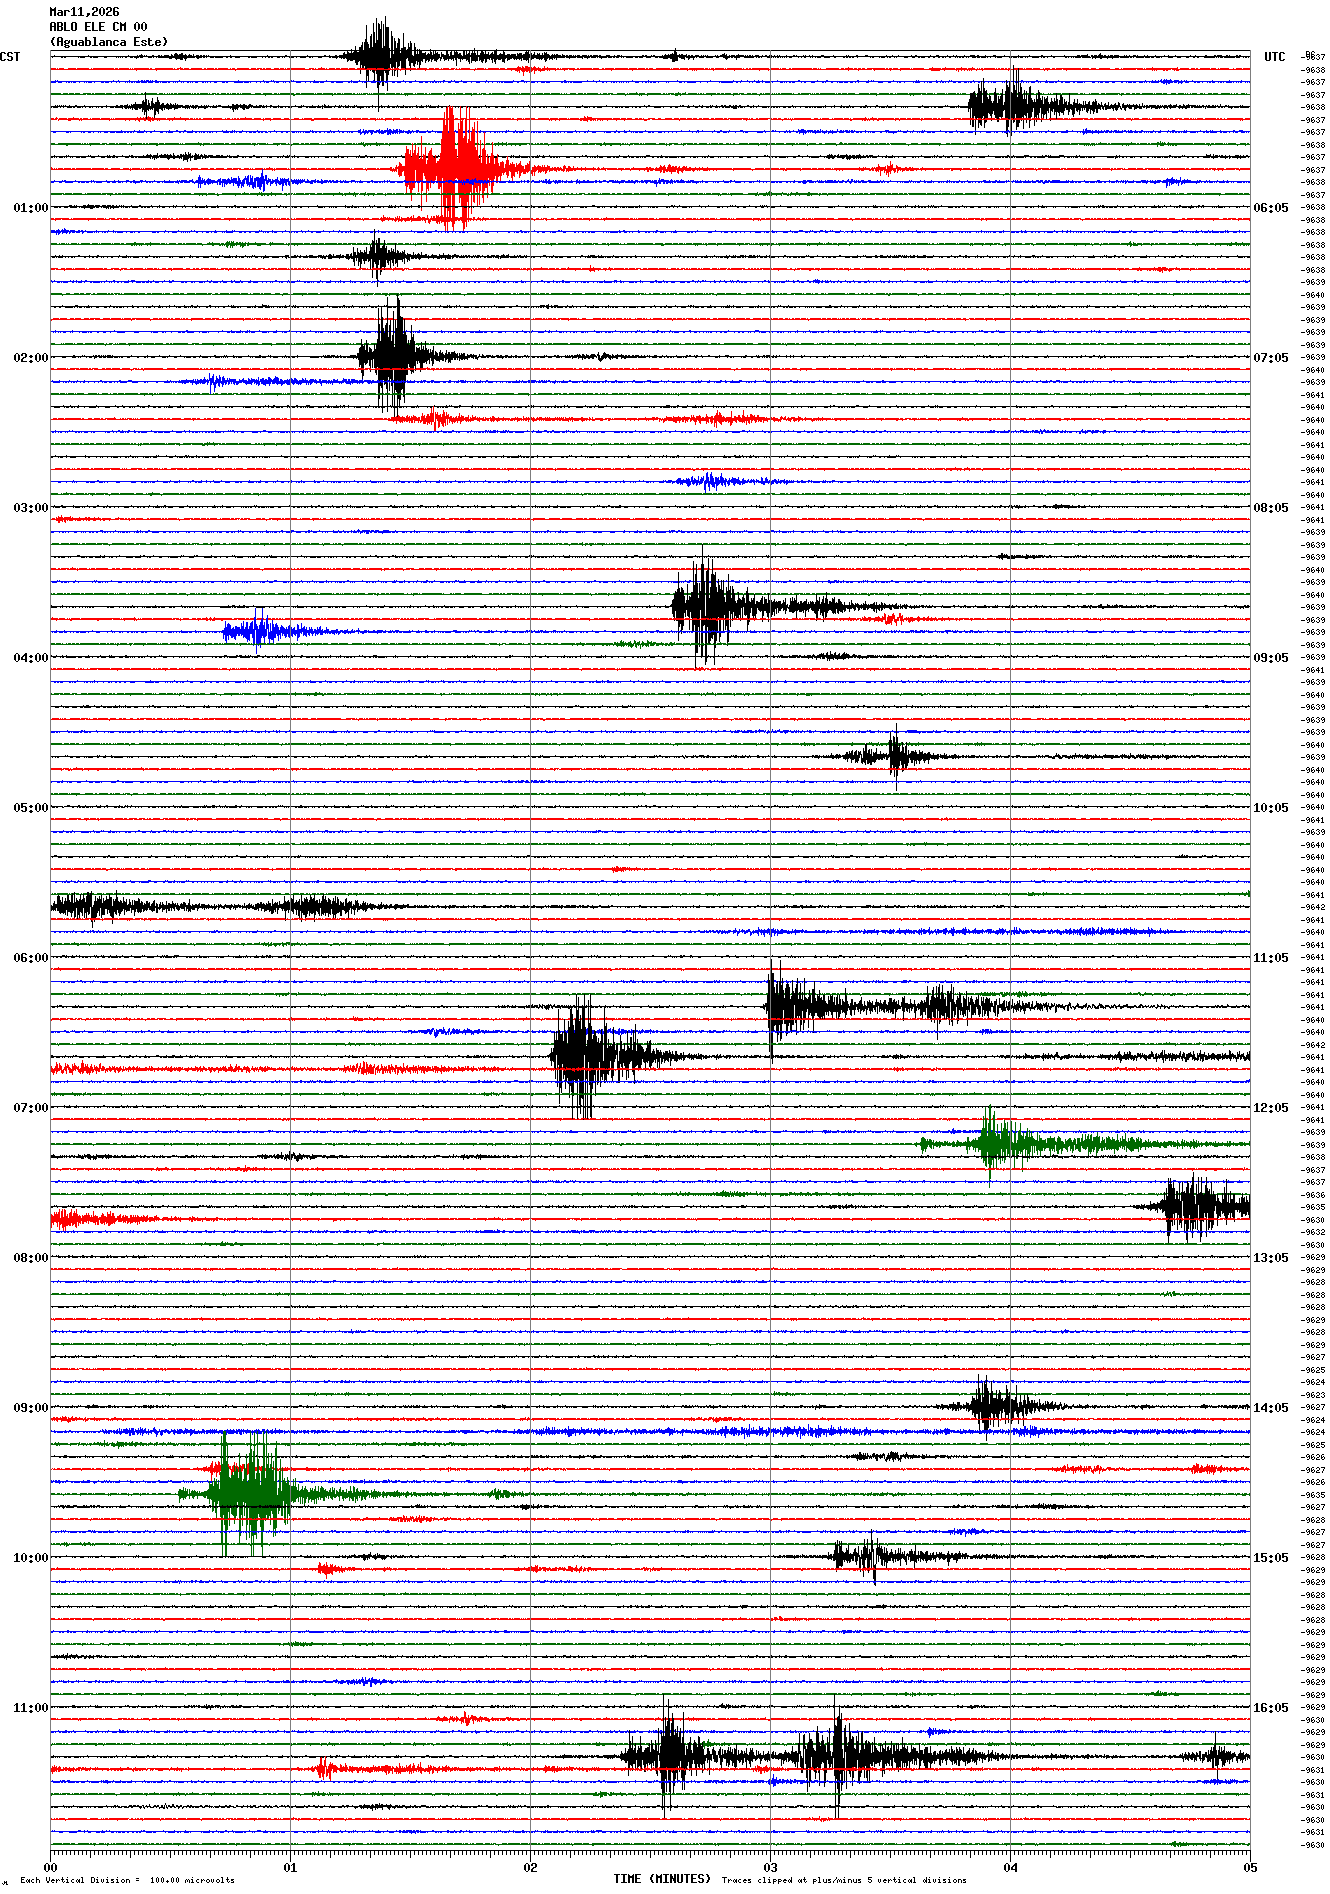
Task: Click the Each Vertical Division scale note
Action: 127,1880
